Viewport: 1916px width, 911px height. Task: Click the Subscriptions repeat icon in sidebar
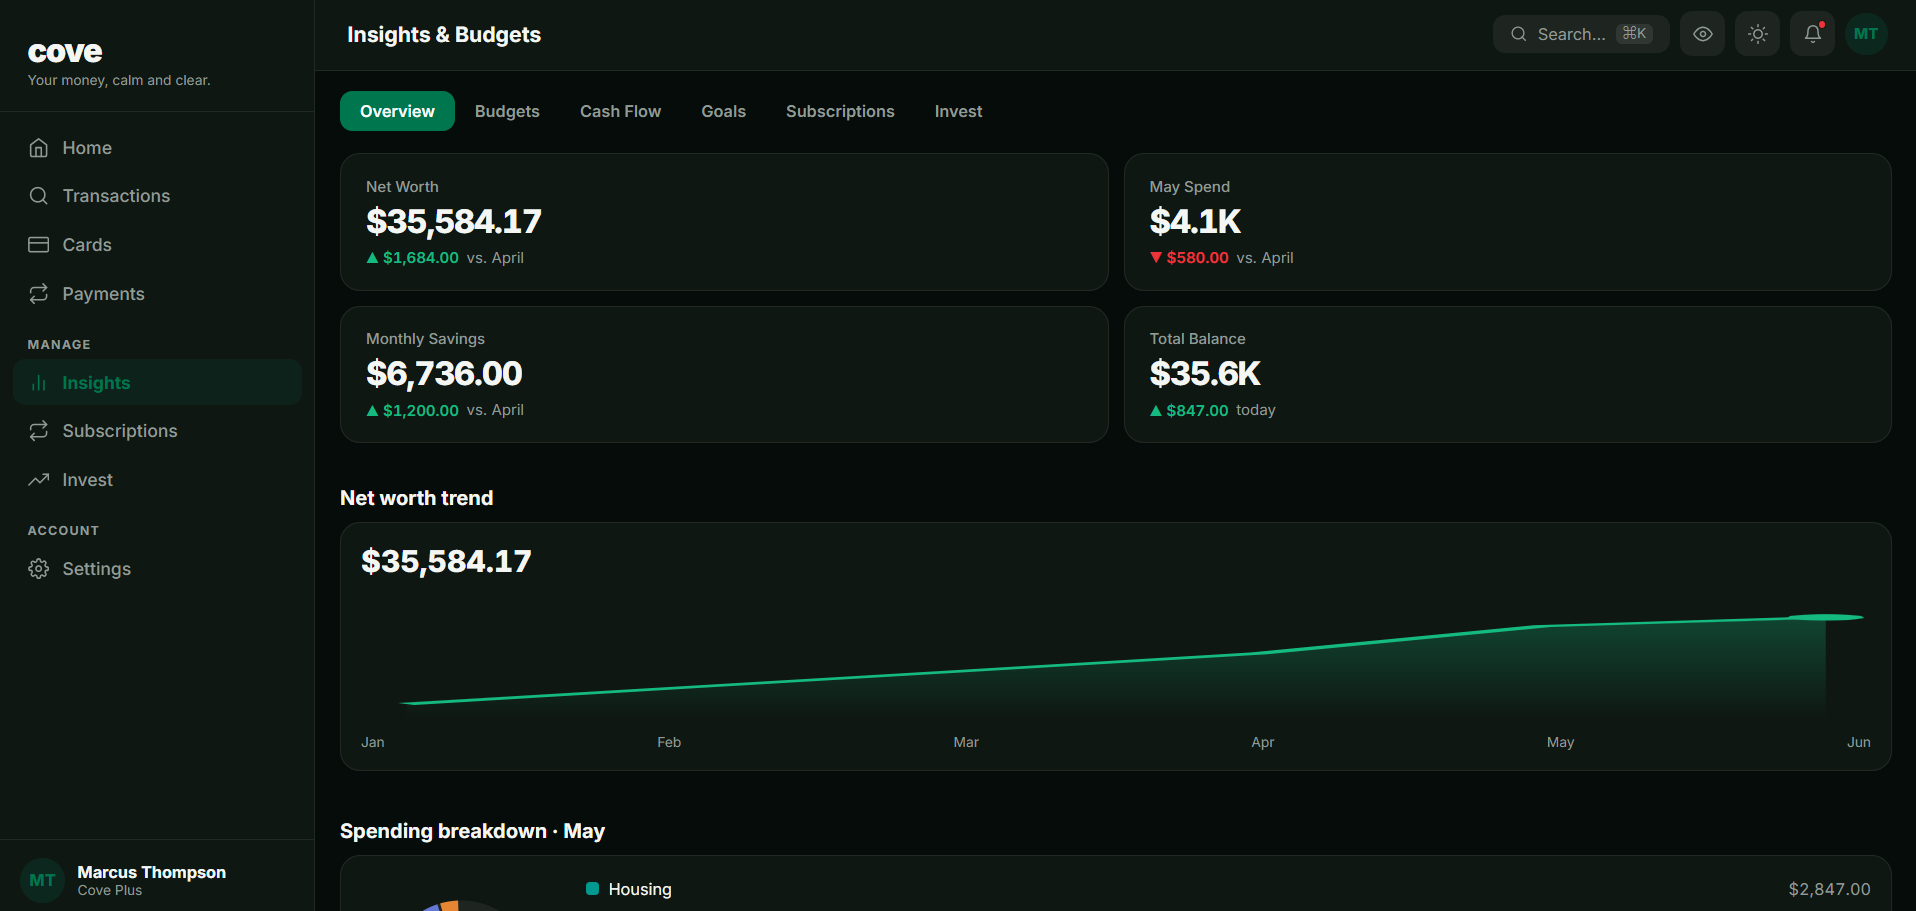point(38,431)
